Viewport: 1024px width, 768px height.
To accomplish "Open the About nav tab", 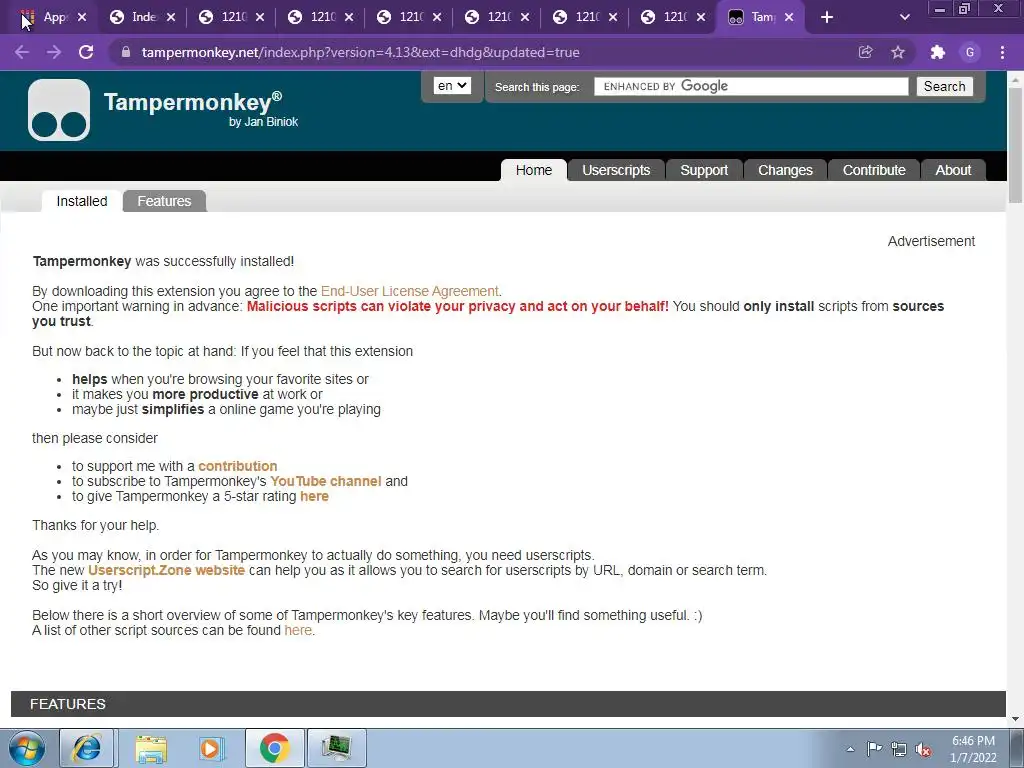I will [x=953, y=170].
